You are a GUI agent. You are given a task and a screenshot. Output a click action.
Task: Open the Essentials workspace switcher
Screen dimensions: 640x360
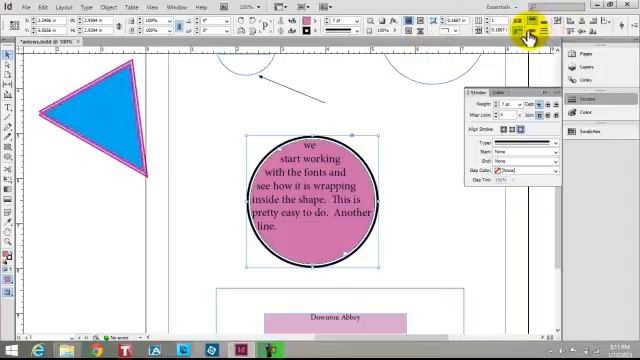tap(502, 7)
